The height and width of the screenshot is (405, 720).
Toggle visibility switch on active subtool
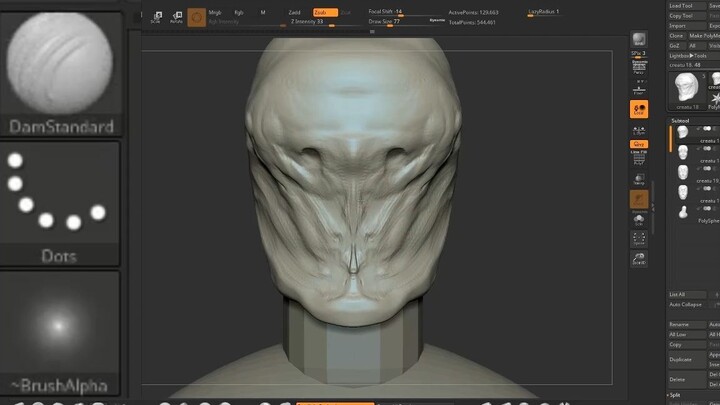click(707, 129)
